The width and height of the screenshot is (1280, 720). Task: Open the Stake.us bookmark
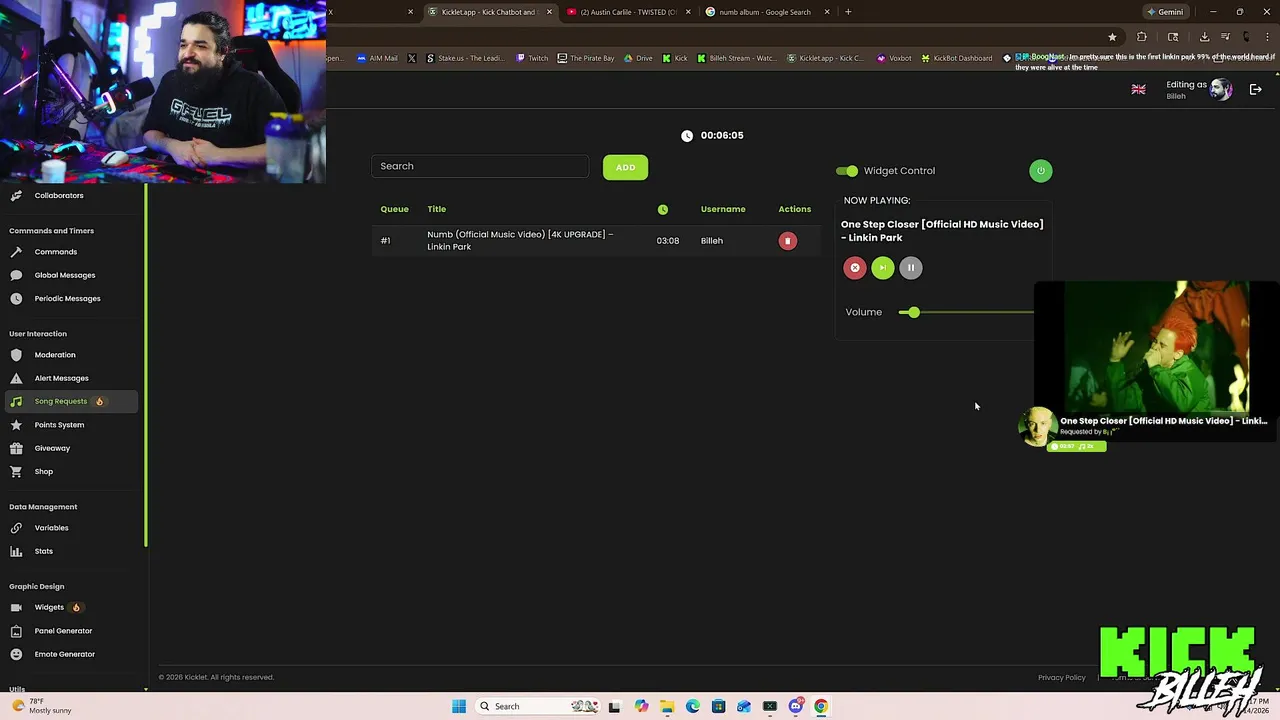pos(465,58)
